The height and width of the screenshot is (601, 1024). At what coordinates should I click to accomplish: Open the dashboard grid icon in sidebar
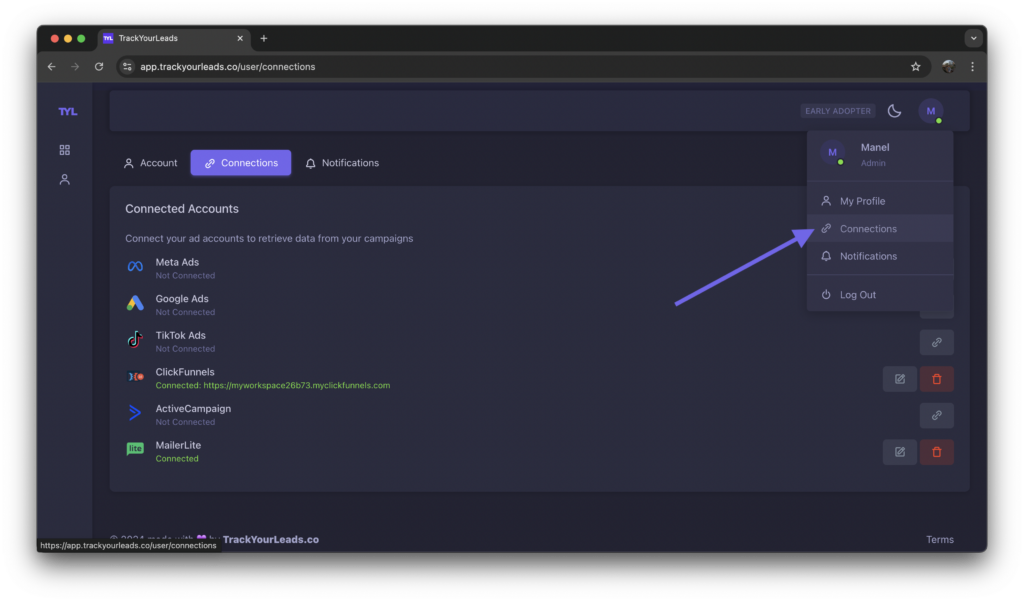[65, 150]
